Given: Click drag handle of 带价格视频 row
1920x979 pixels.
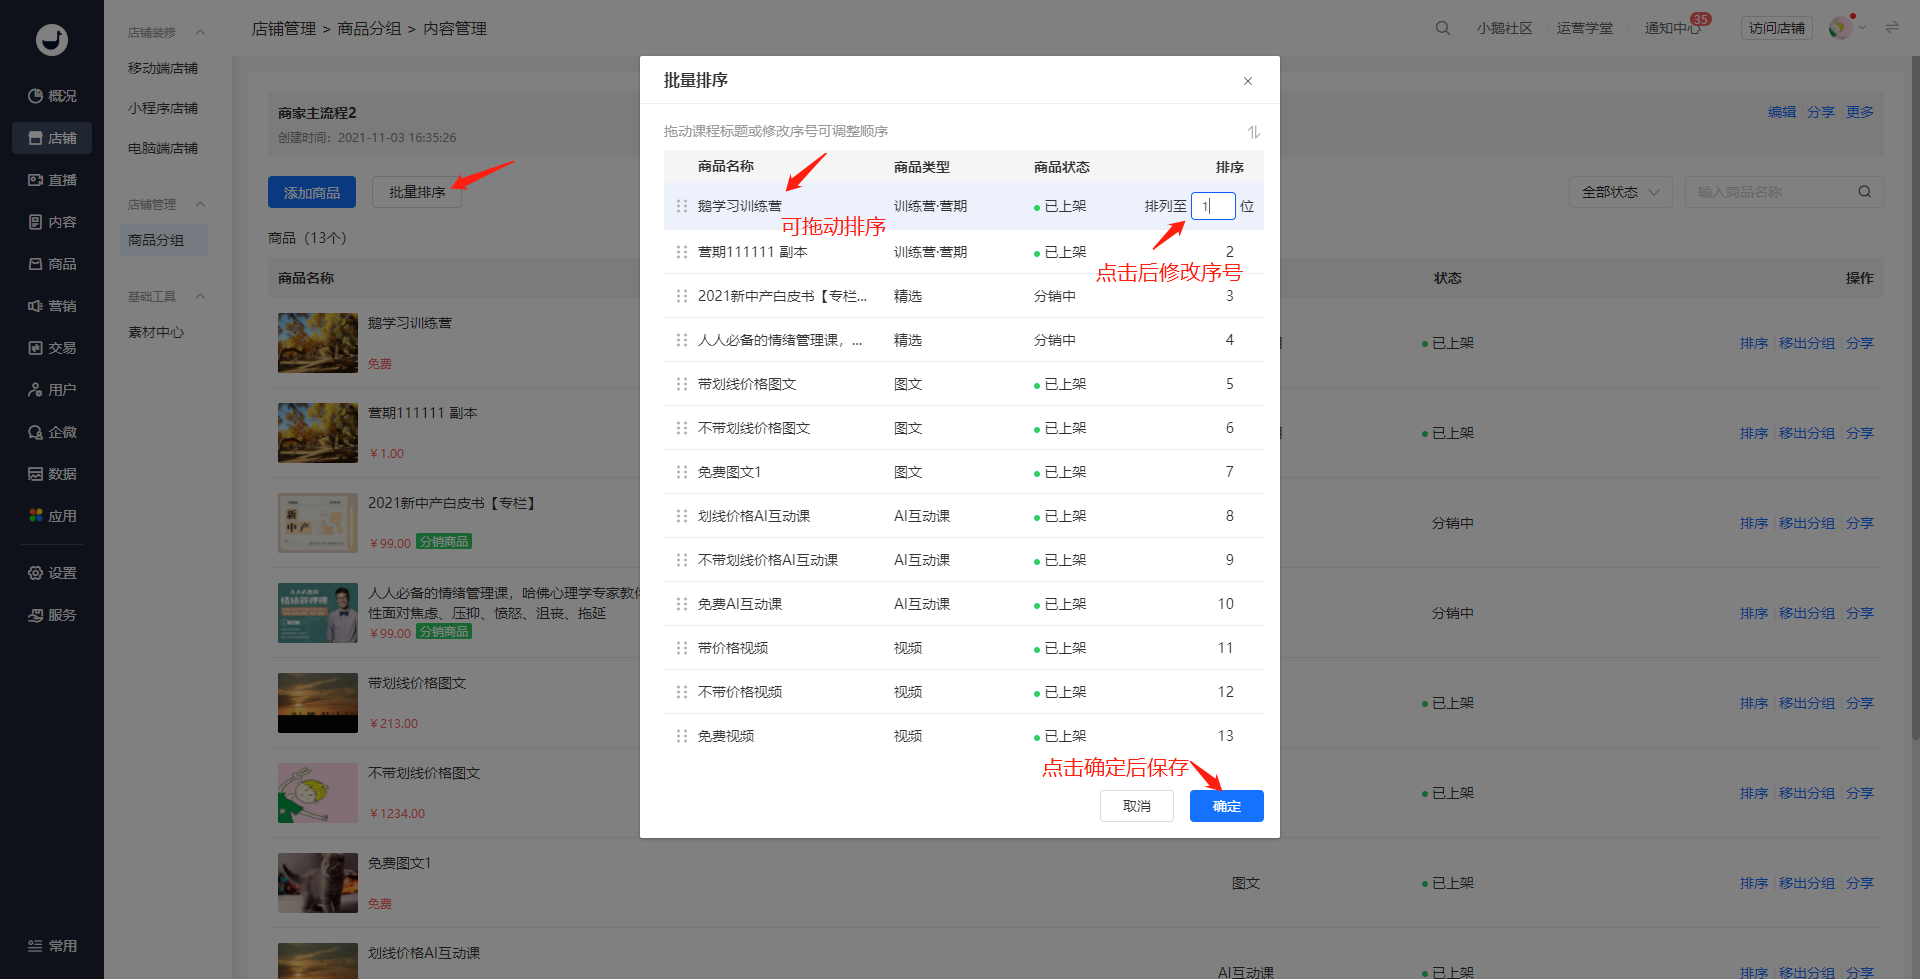Looking at the screenshot, I should coord(682,648).
